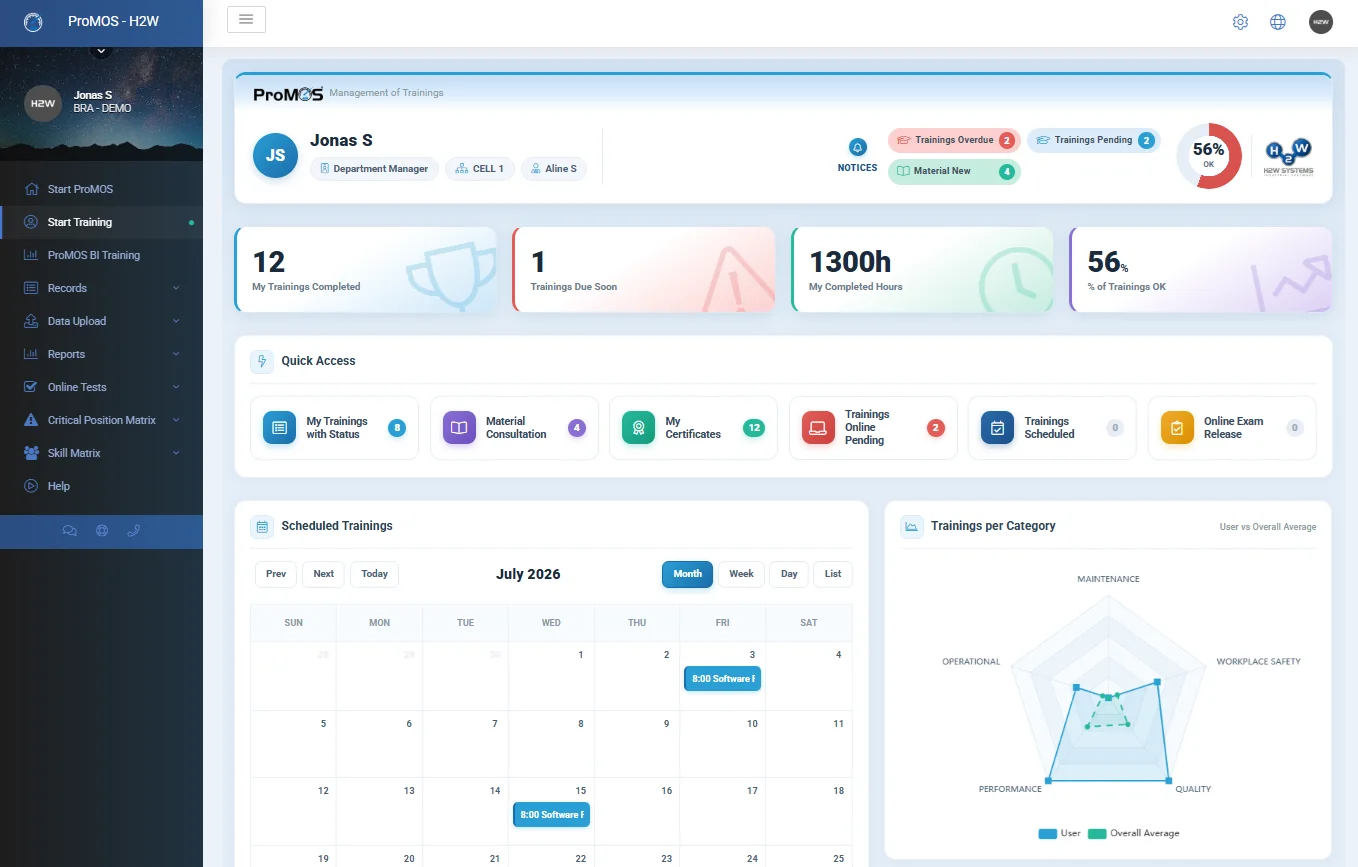Expand the Reports menu
The width and height of the screenshot is (1358, 867).
click(x=101, y=354)
